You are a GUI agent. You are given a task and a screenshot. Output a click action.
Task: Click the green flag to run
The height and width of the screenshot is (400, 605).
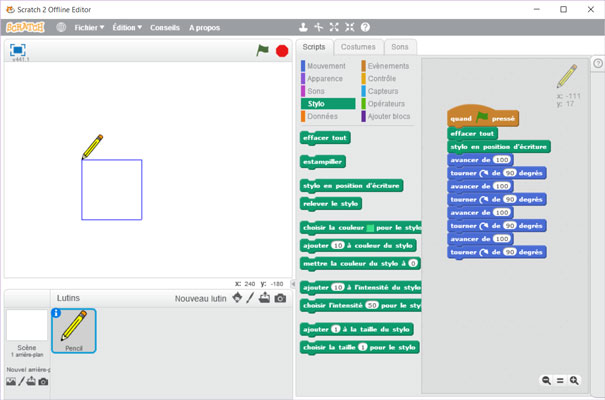point(263,50)
